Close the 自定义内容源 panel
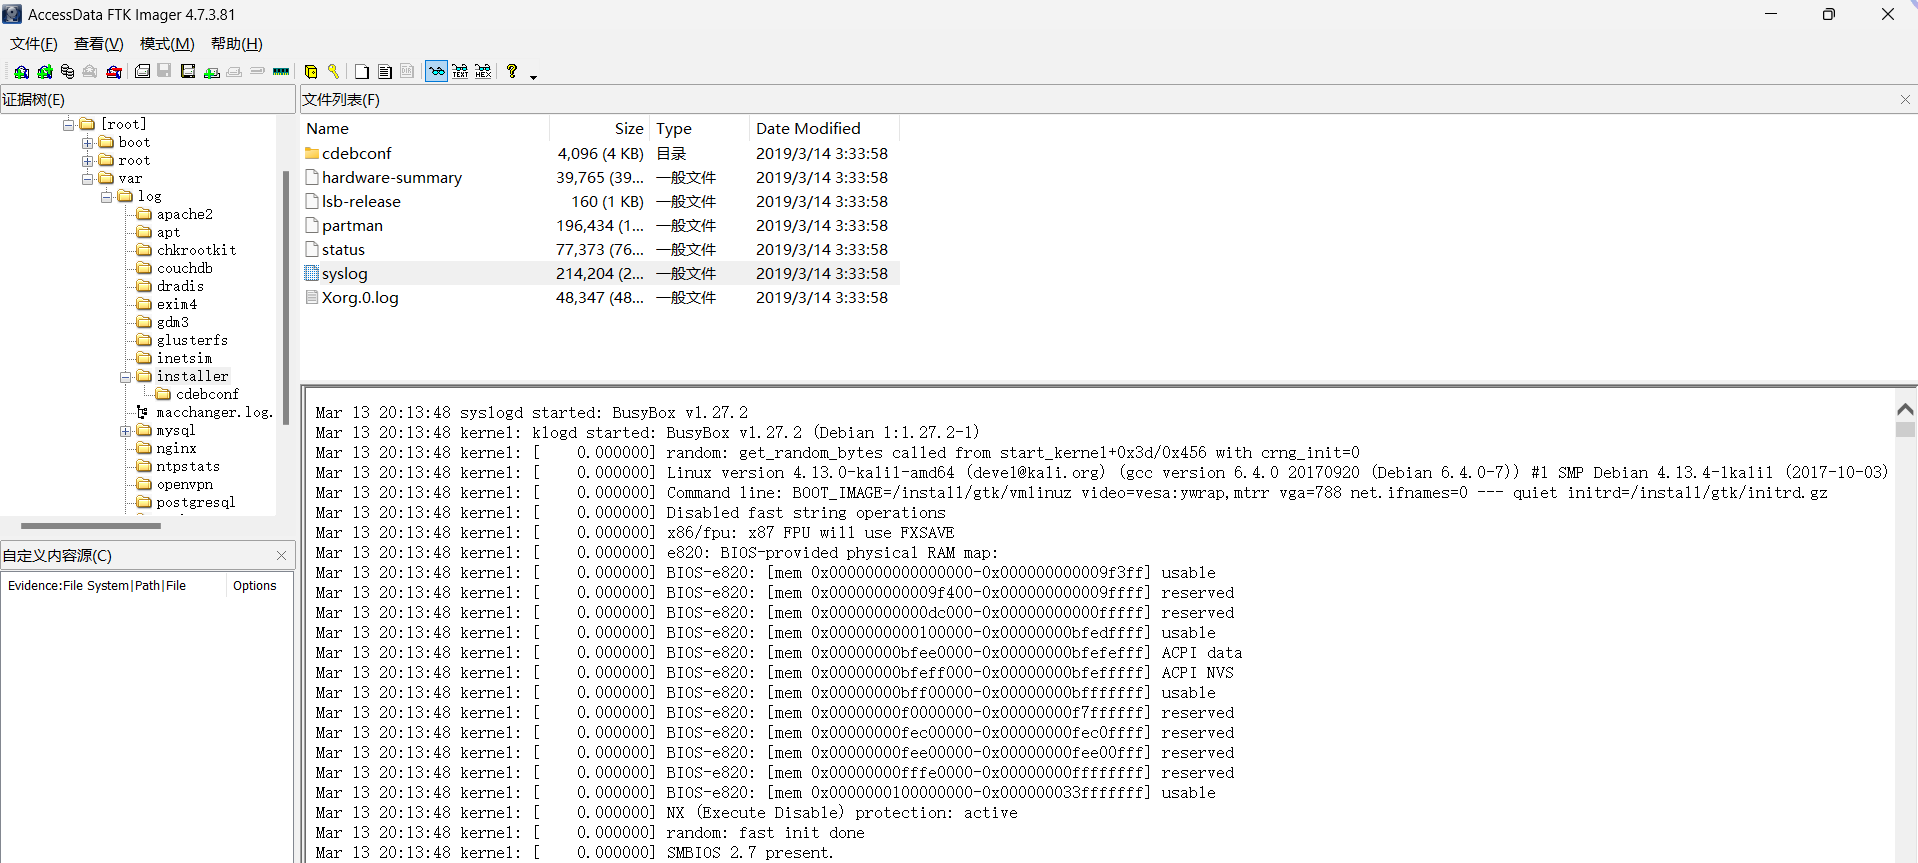The image size is (1918, 863). tap(281, 555)
